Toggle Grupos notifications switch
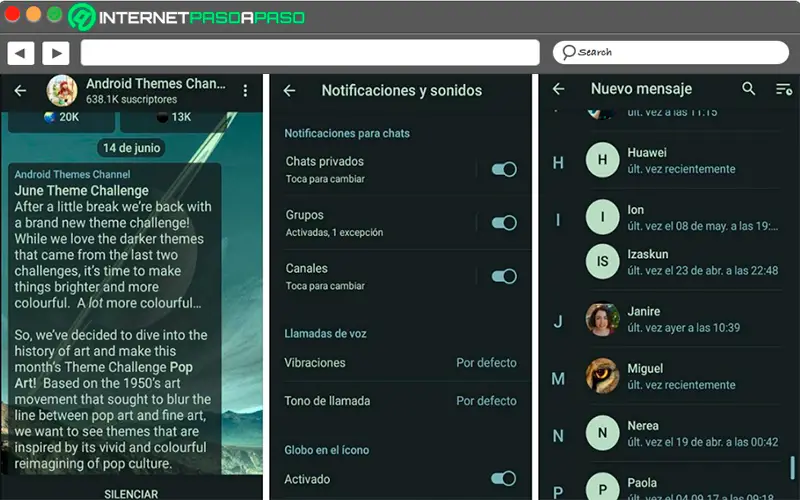 (x=504, y=223)
